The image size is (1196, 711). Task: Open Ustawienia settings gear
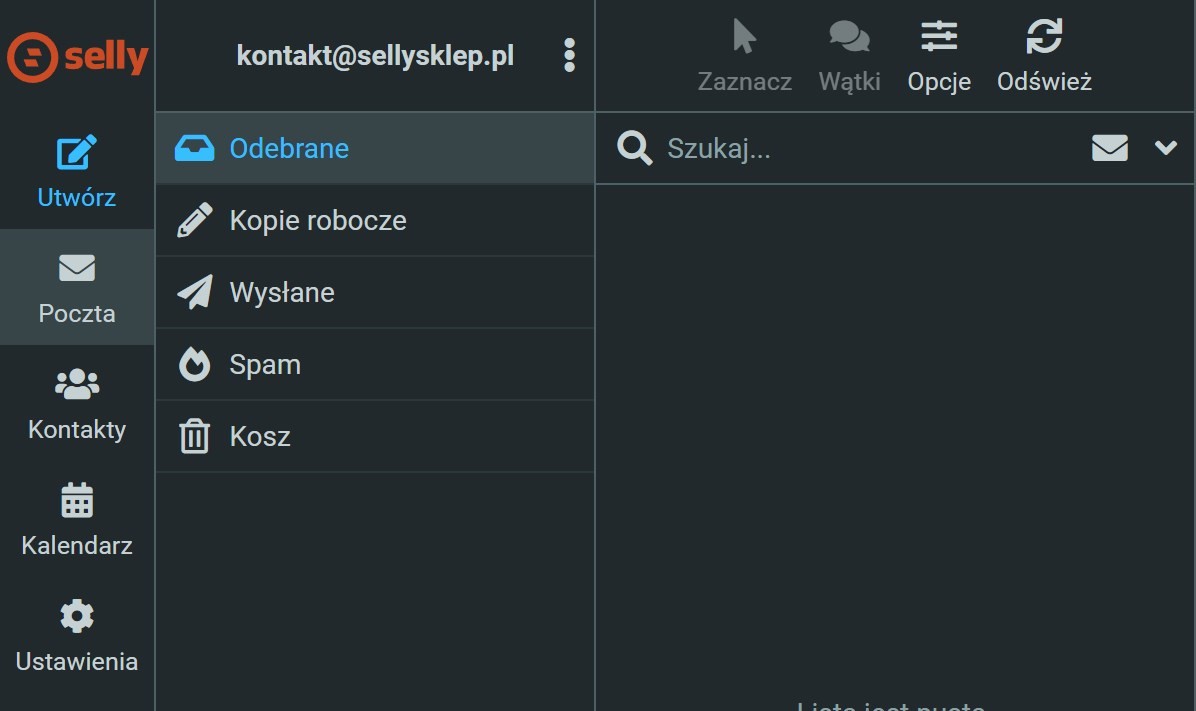click(77, 635)
